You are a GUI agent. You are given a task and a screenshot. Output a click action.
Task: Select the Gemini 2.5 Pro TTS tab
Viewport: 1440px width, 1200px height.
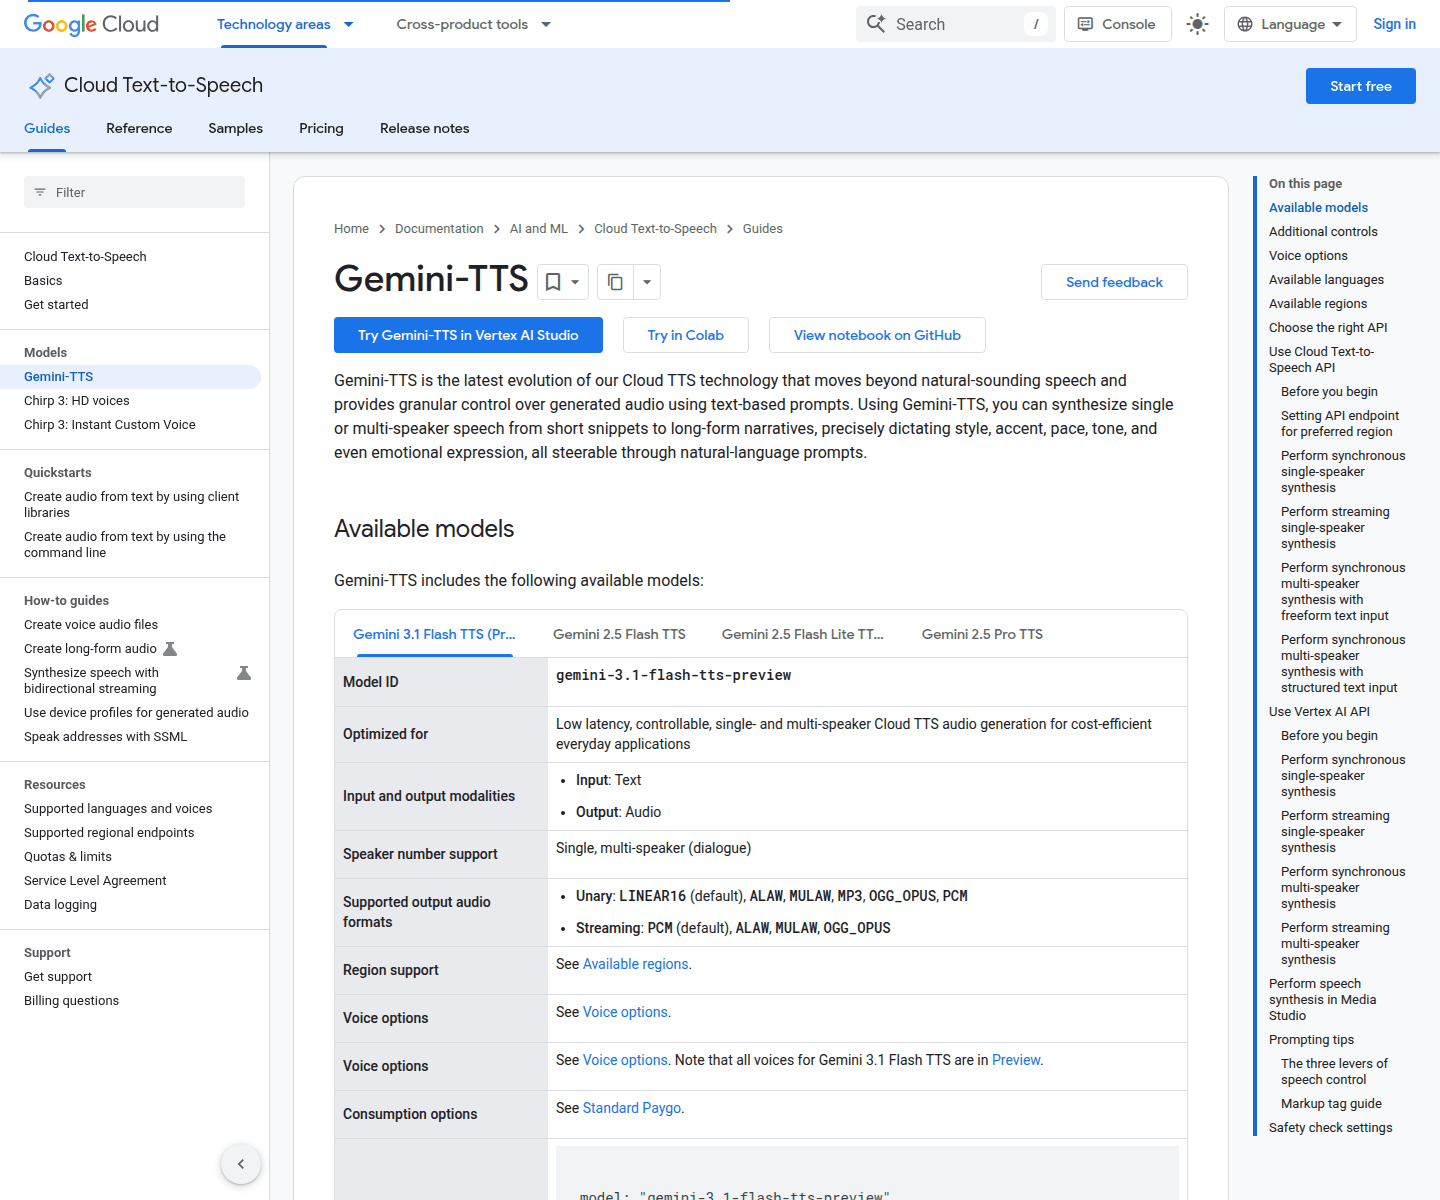[982, 634]
